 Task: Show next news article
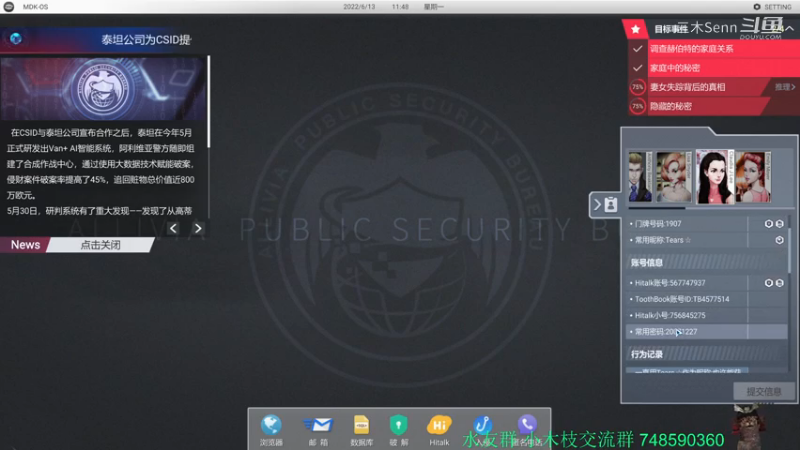[x=198, y=229]
